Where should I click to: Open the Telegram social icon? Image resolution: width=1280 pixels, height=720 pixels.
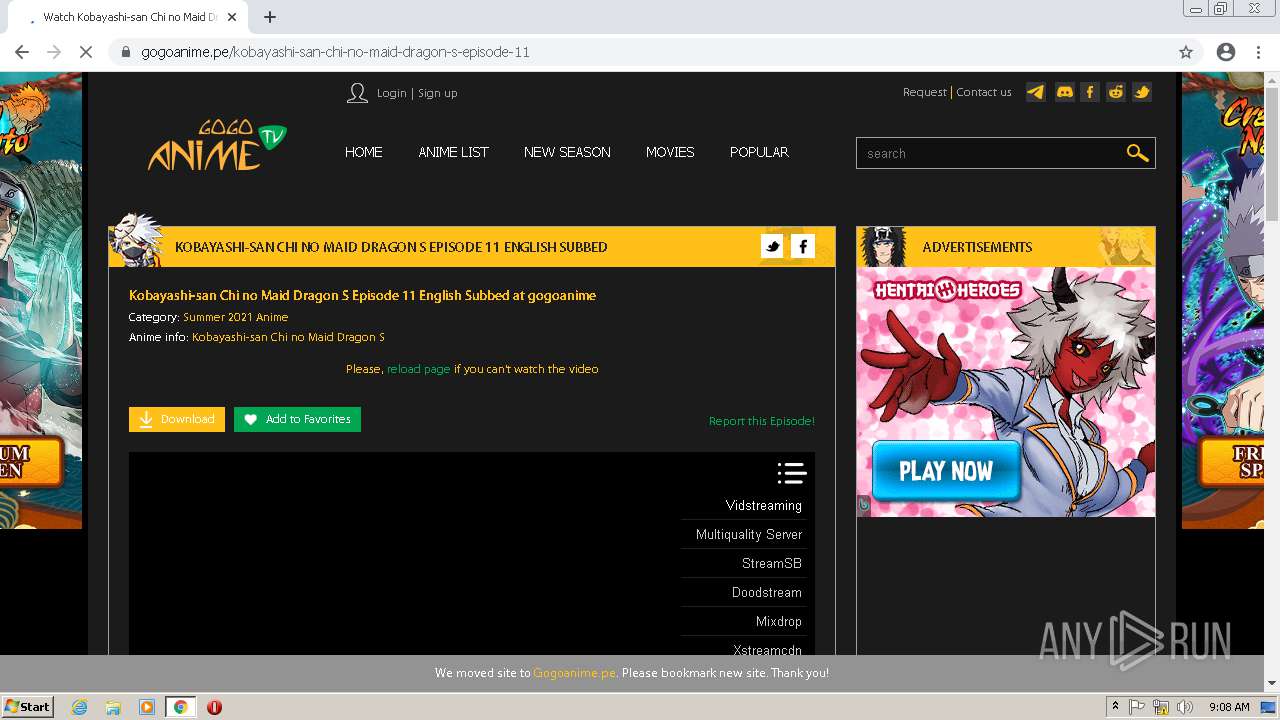coord(1036,92)
